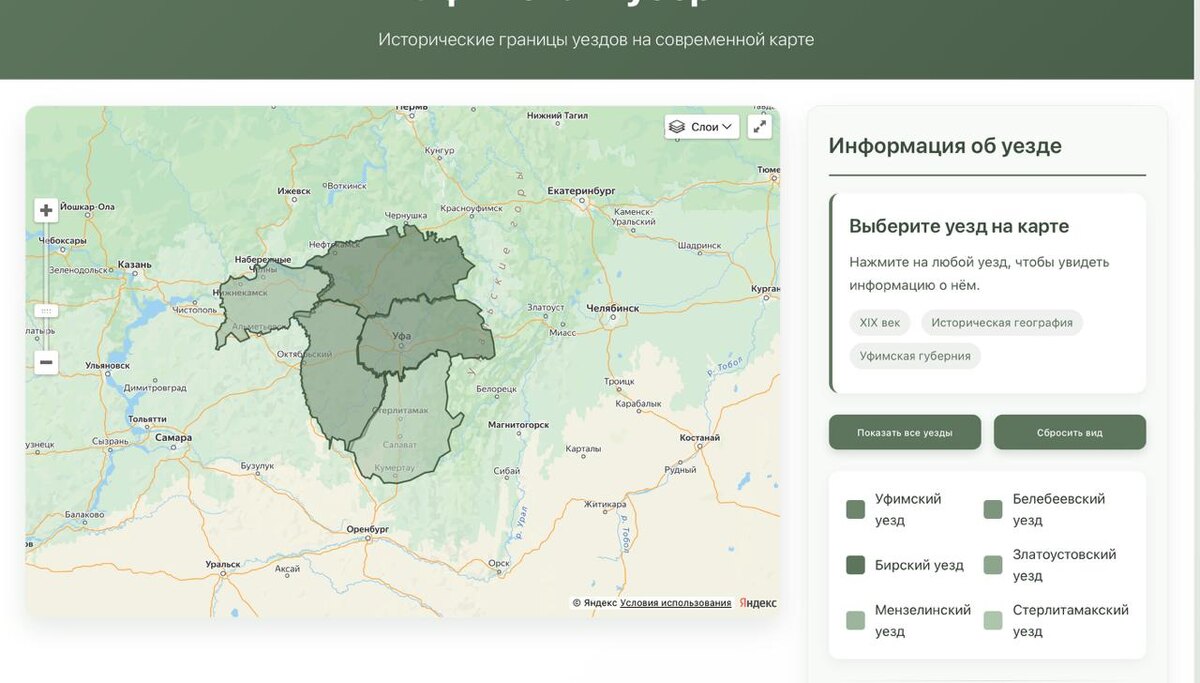1200x683 pixels.
Task: Click the layers stack icon
Action: tap(677, 127)
